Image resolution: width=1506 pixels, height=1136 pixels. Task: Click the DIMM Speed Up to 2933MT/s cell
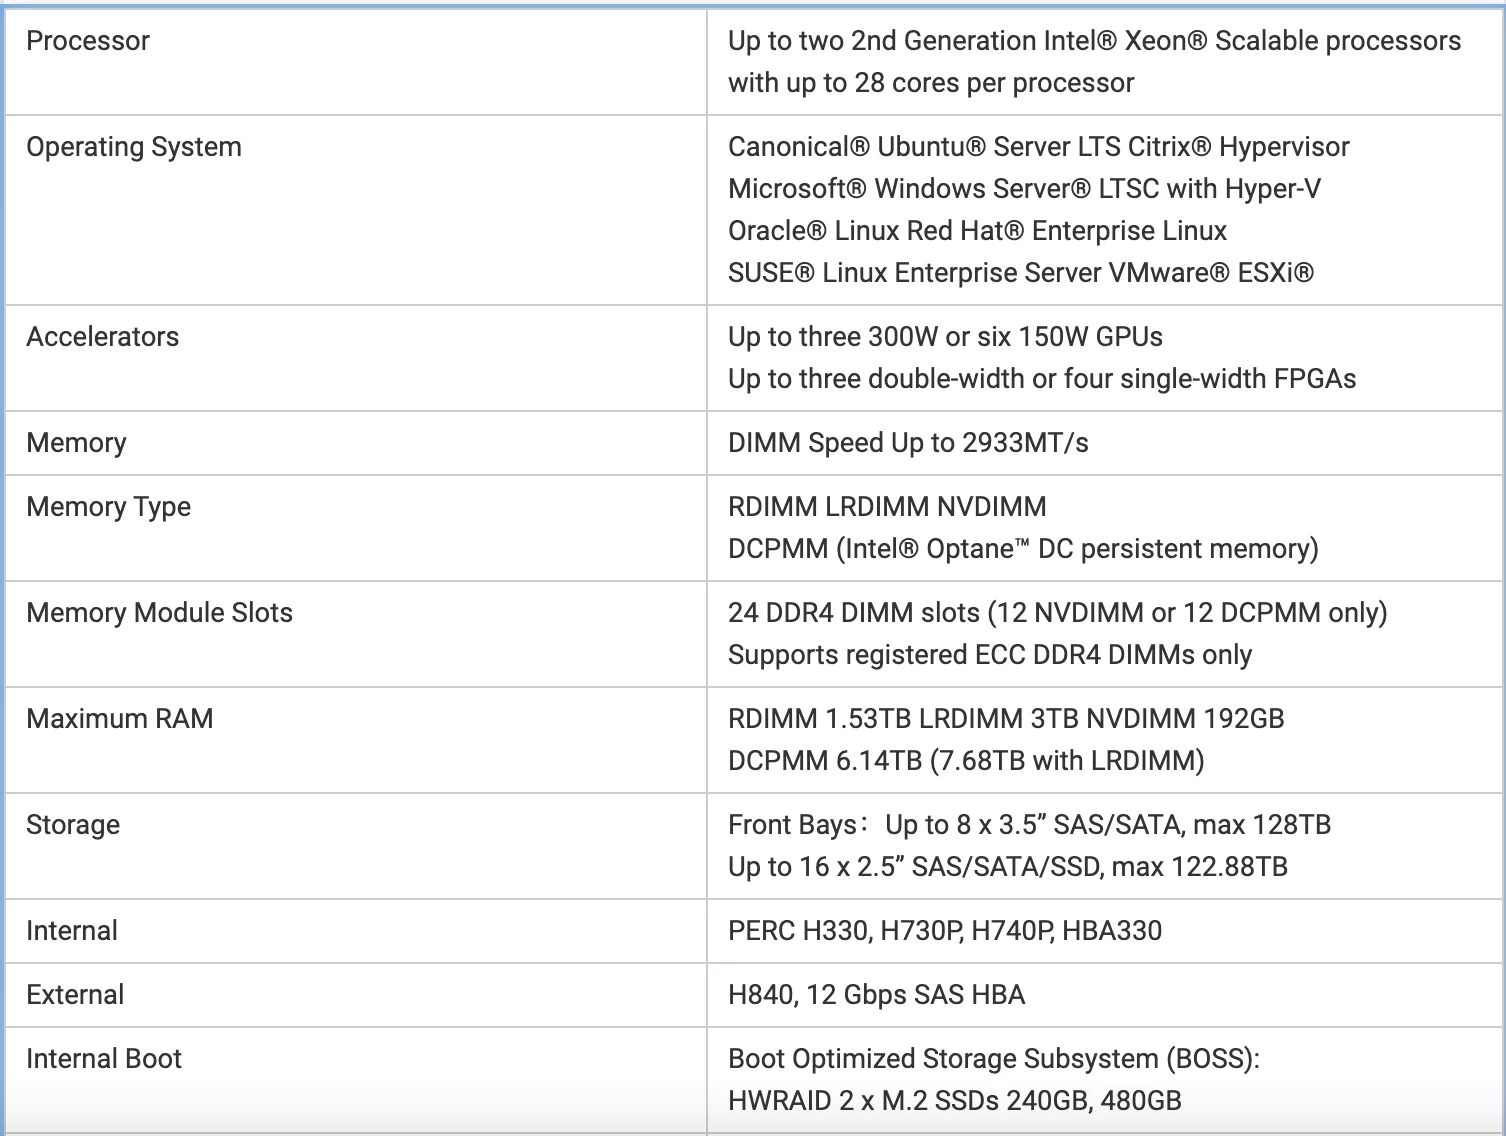click(x=908, y=443)
